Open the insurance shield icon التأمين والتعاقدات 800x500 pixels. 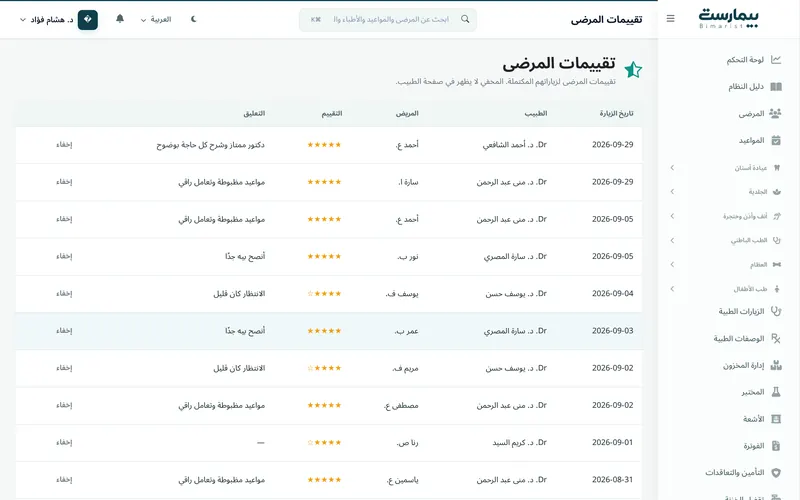(776, 473)
